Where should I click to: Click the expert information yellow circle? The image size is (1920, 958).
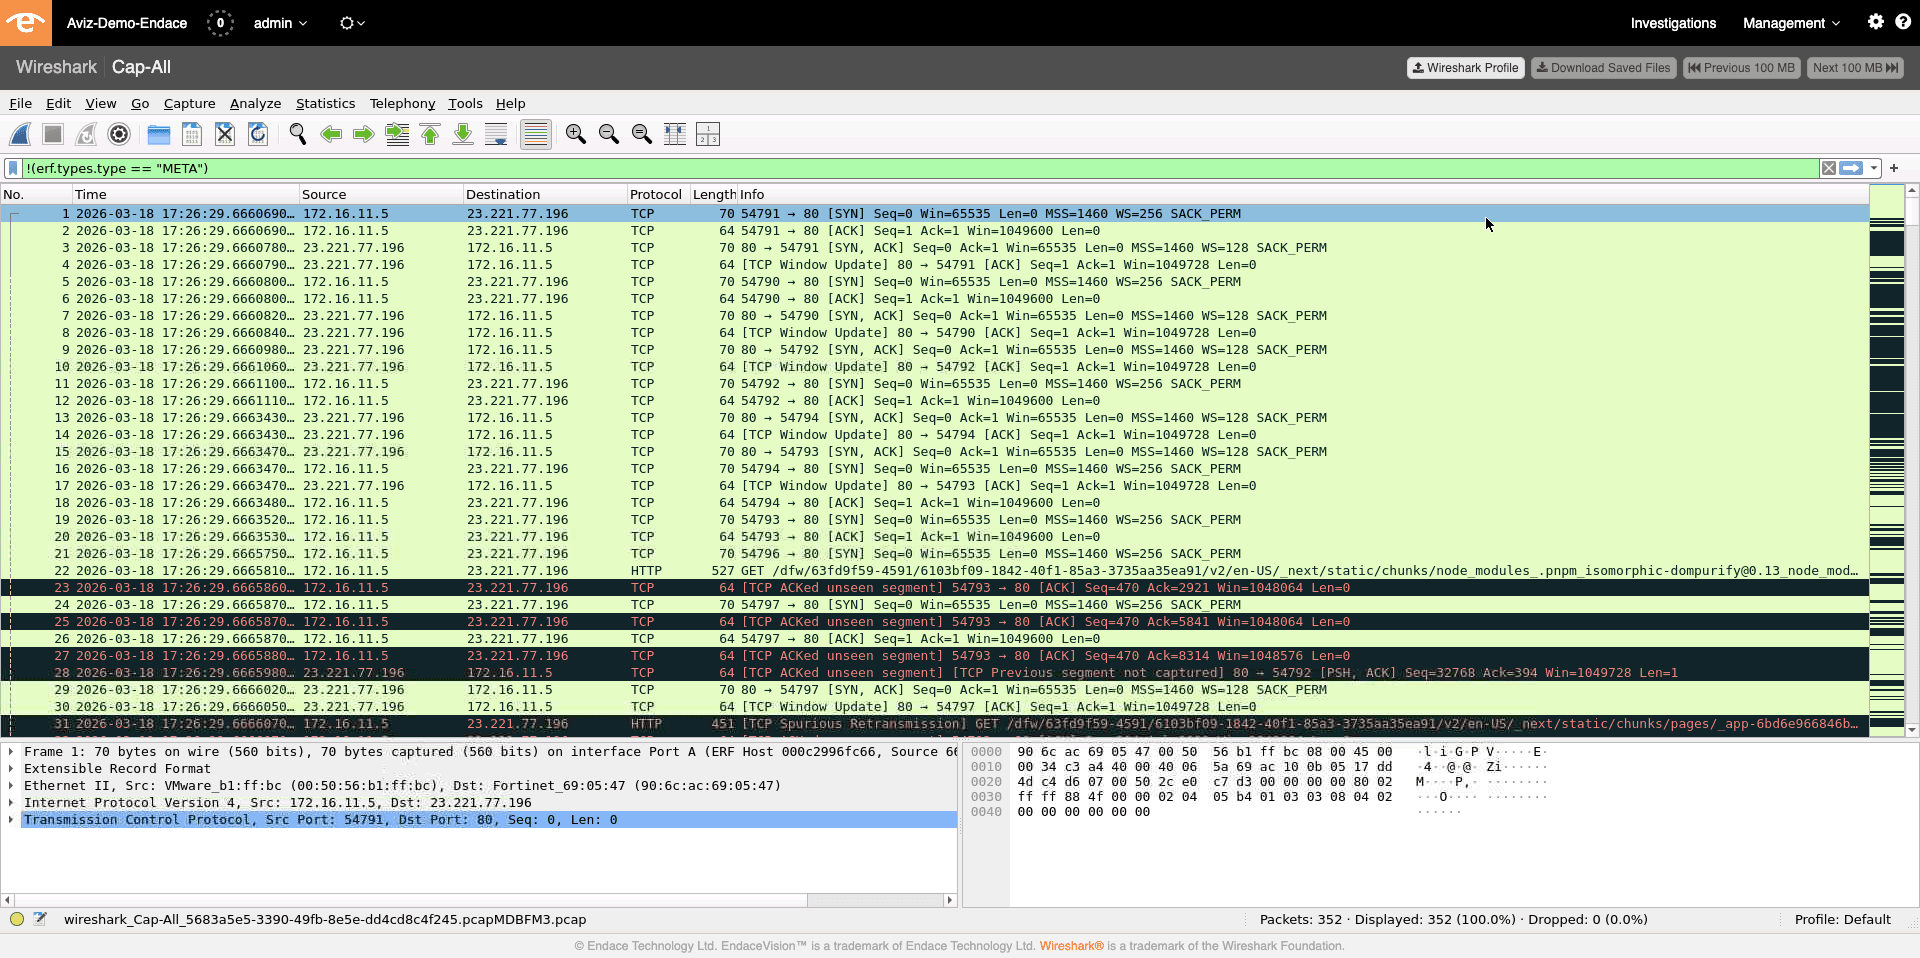(x=17, y=919)
